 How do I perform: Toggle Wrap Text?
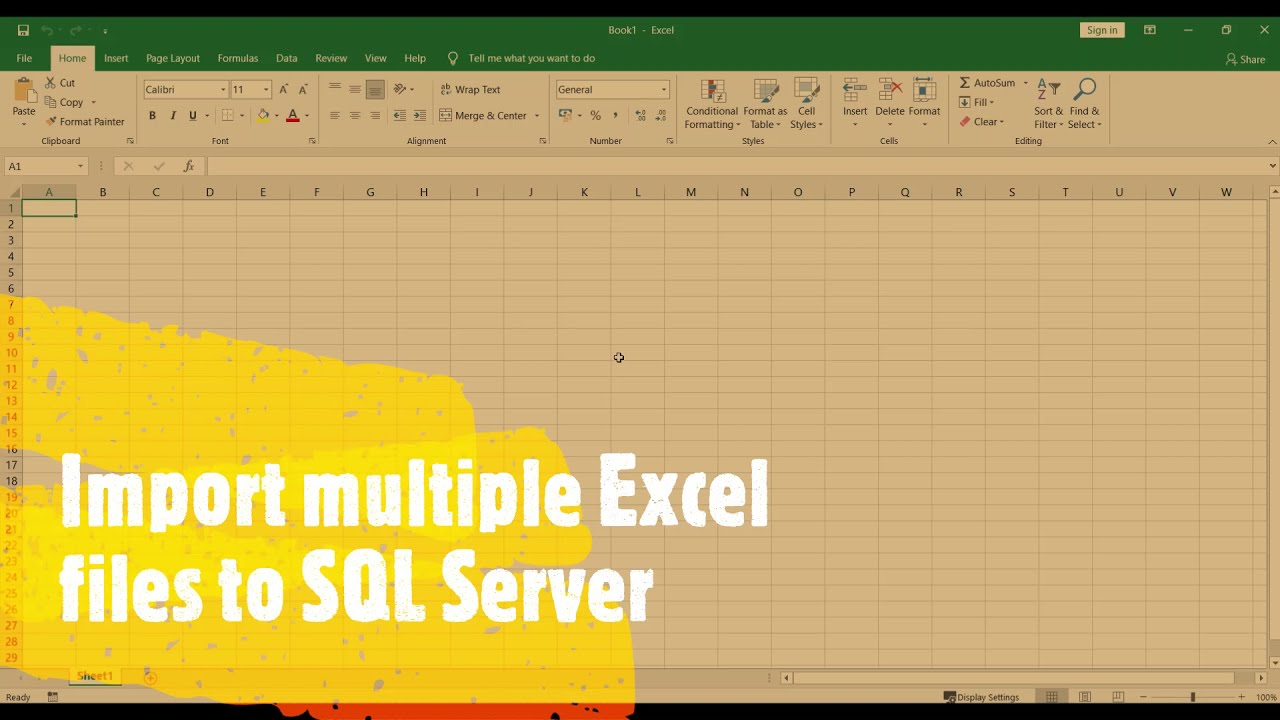tap(470, 89)
